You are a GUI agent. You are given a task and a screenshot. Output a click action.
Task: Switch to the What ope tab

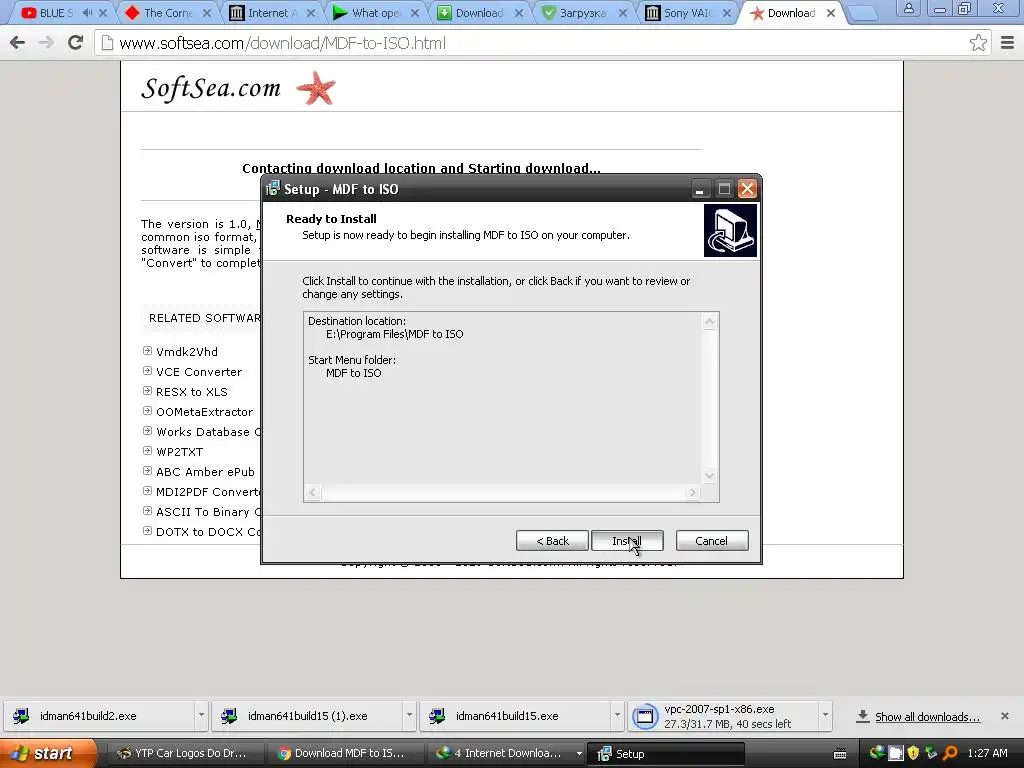(376, 13)
